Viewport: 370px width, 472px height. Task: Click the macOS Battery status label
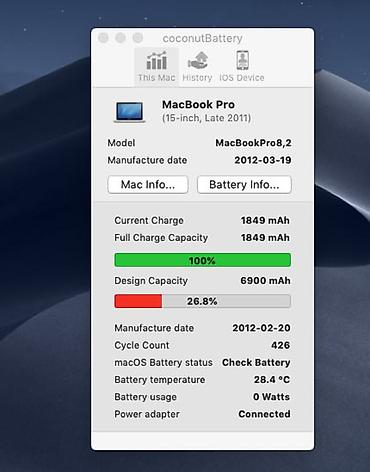(x=163, y=363)
